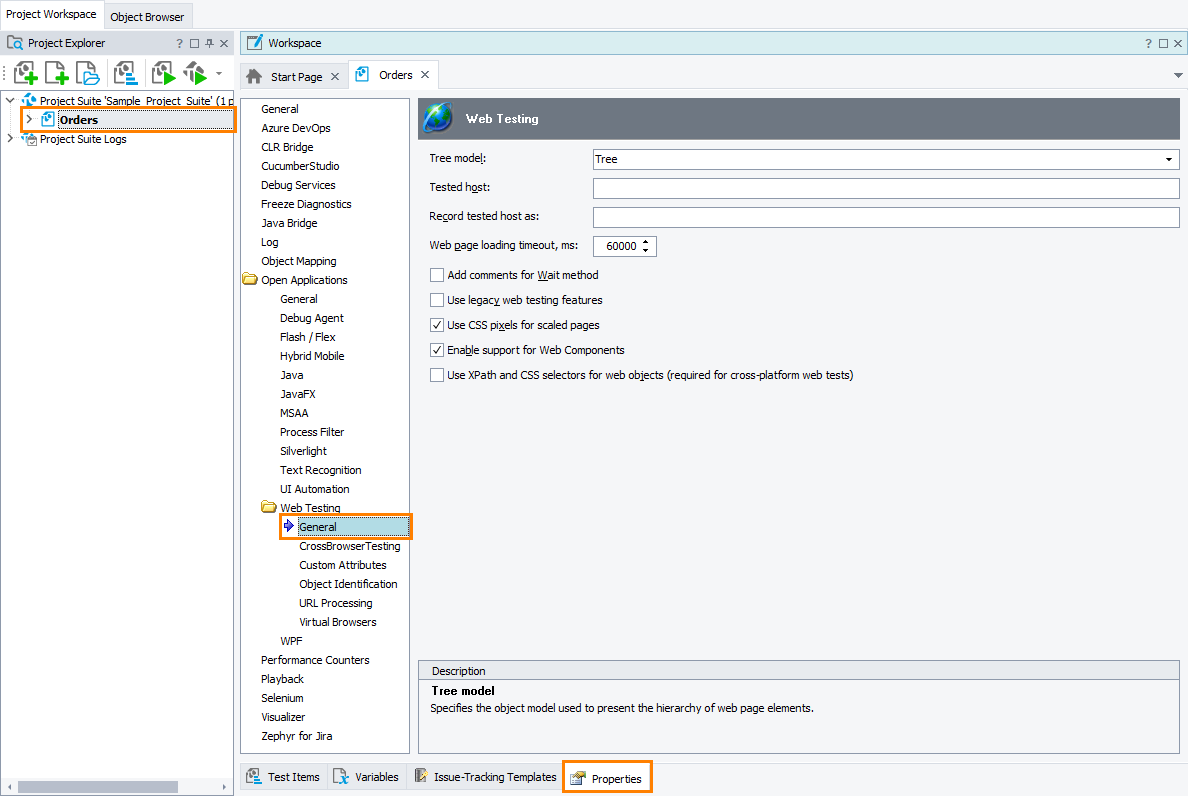Viewport: 1188px width, 796px height.
Task: Switch to the Project Workspace tab
Action: click(52, 14)
